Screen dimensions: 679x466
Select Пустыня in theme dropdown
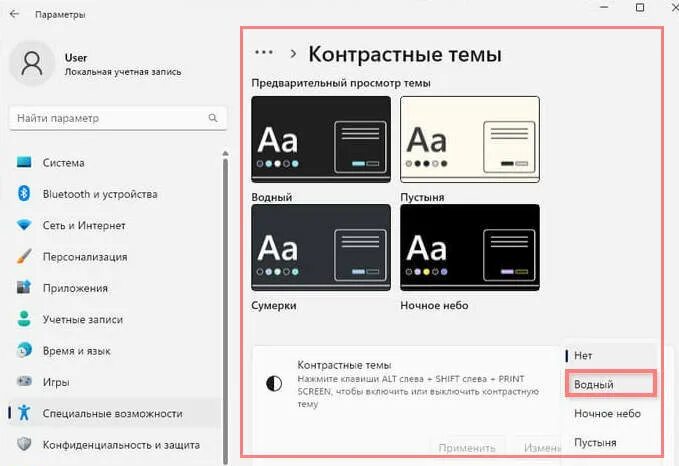coord(611,442)
